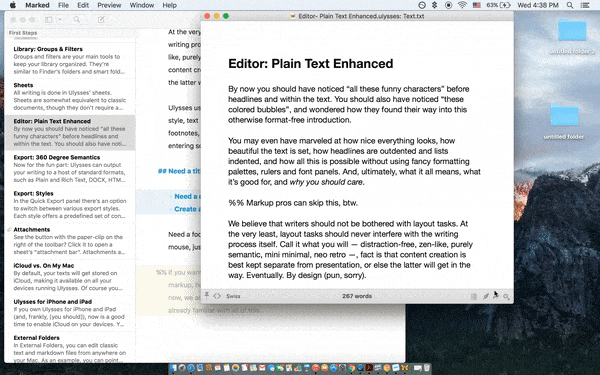Click the new sheet compose icon in Ulysses
The height and width of the screenshot is (375, 600).
click(x=101, y=19)
